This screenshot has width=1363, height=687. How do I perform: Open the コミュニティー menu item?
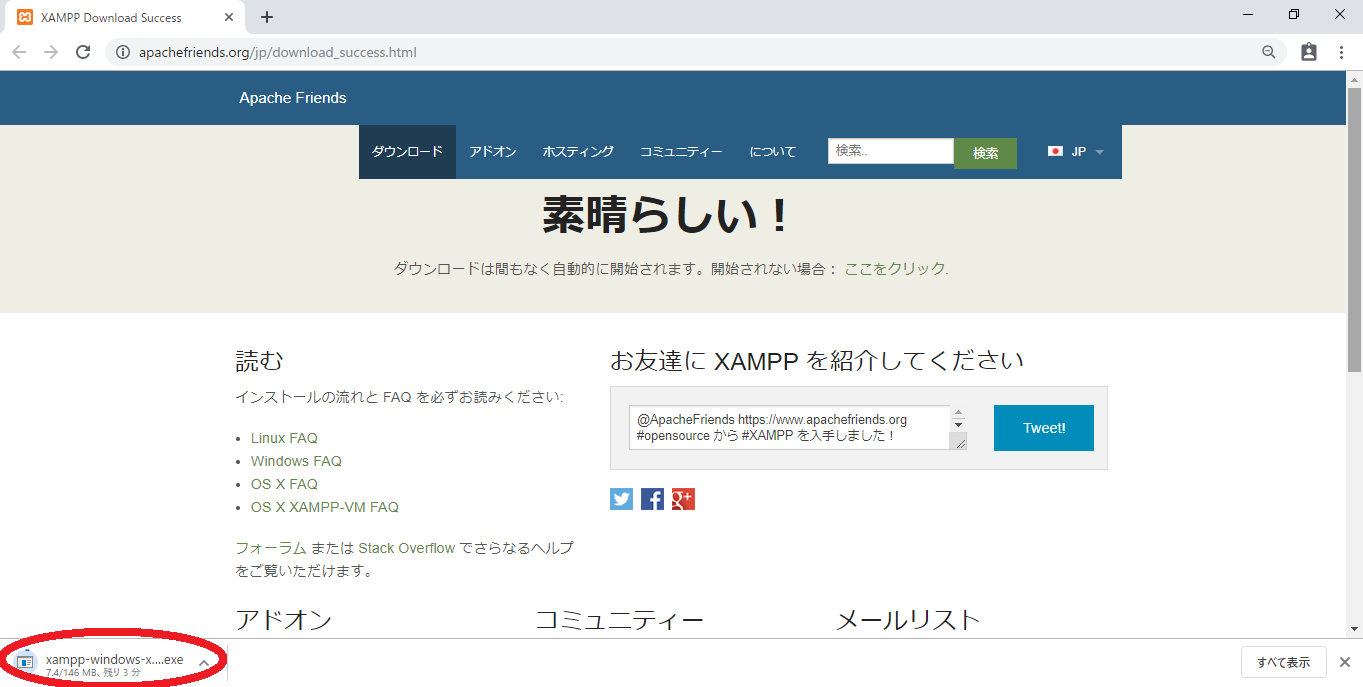(681, 152)
